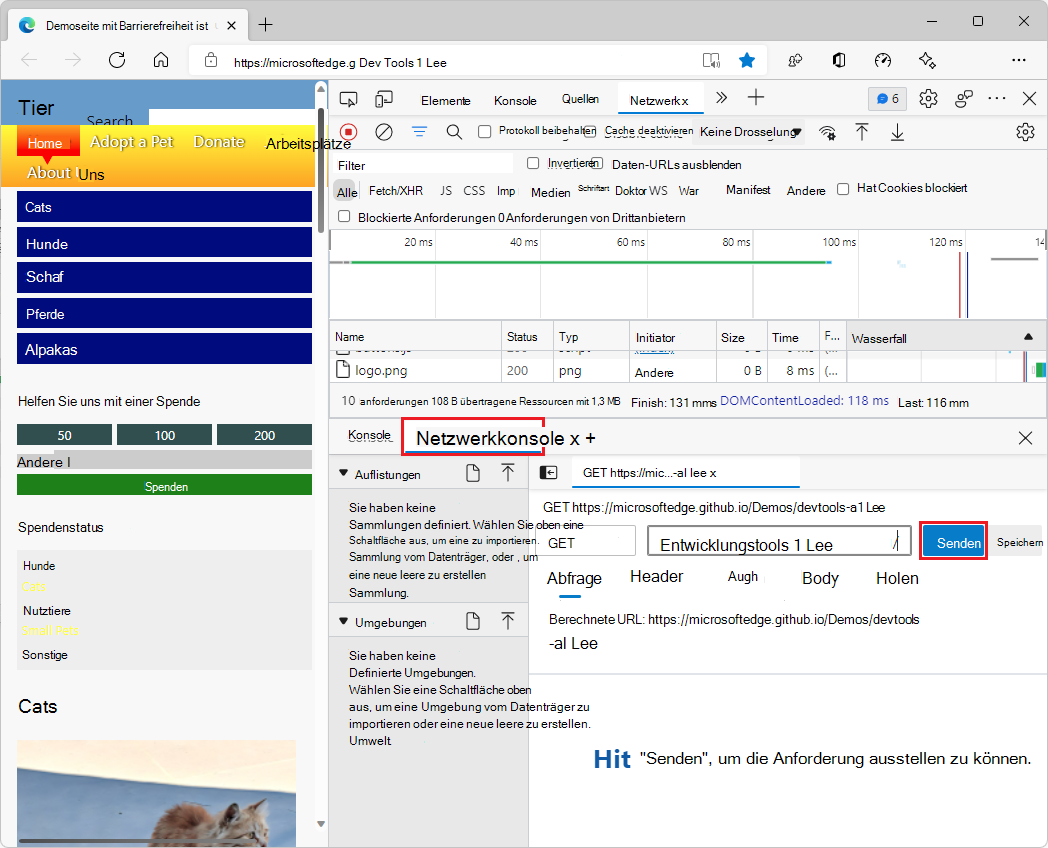Click the Senden button
This screenshot has height=848, width=1048.
point(953,541)
